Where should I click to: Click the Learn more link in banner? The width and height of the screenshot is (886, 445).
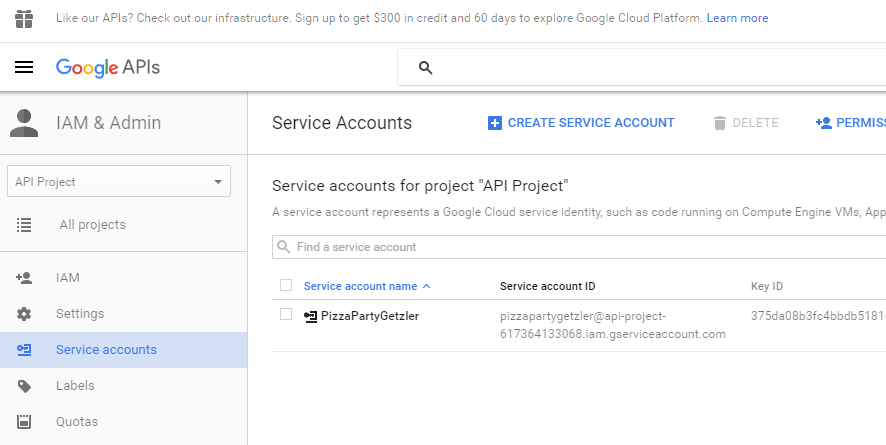pos(737,18)
